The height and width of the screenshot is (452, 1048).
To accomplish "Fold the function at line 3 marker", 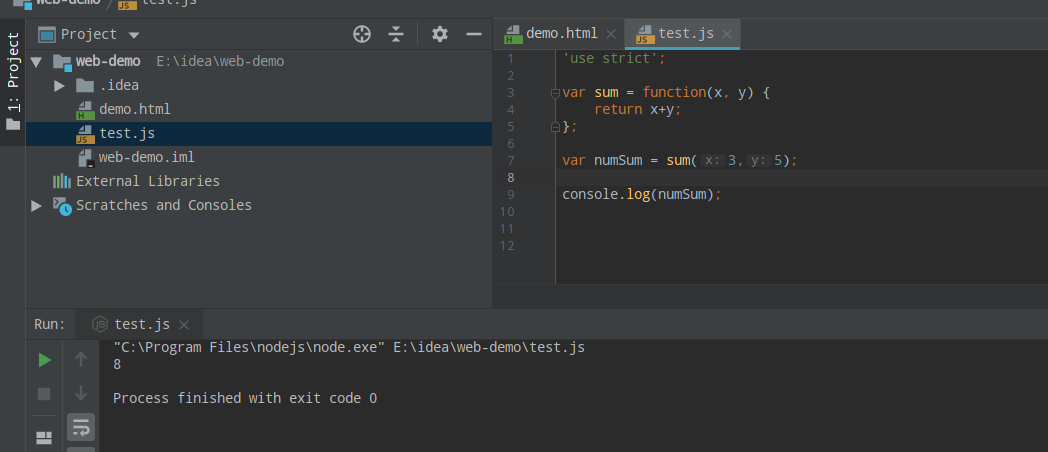I will (x=555, y=94).
